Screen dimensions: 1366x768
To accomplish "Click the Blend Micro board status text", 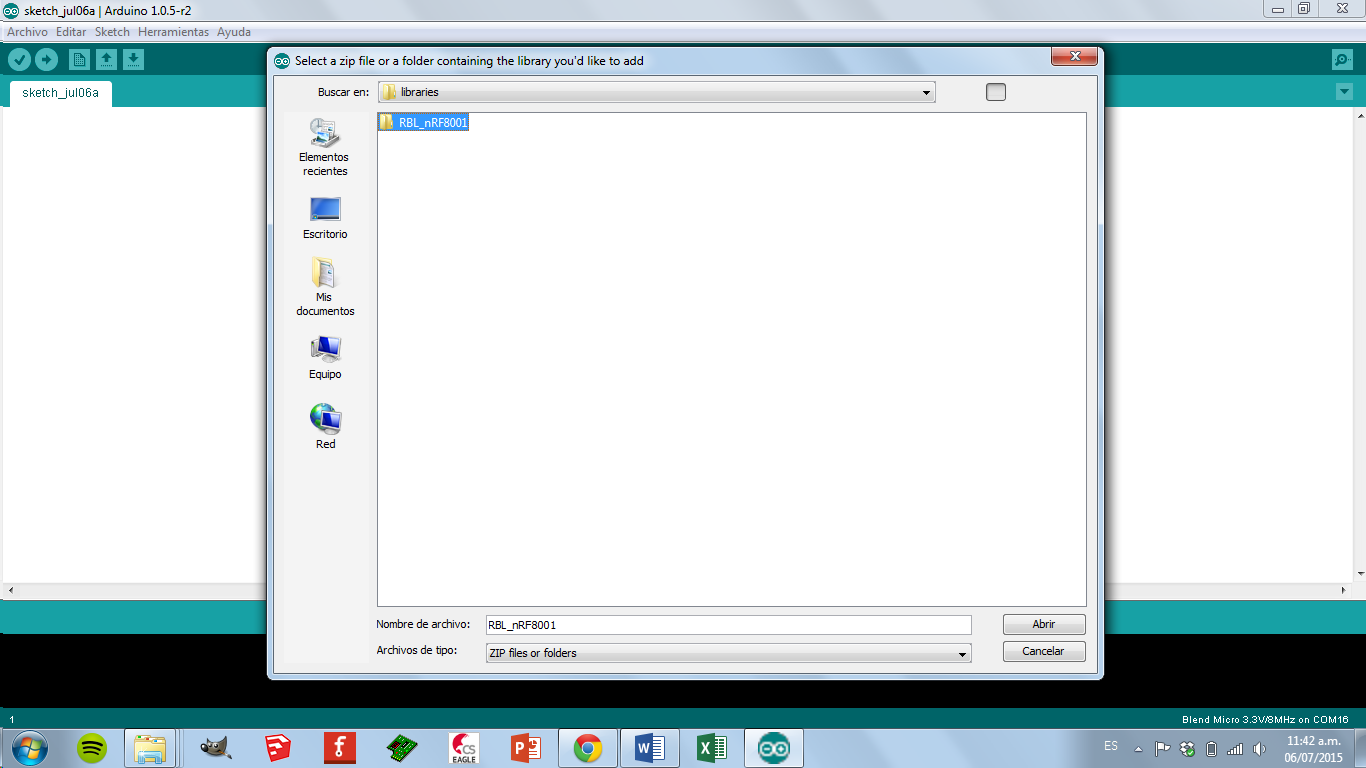I will tap(1265, 719).
